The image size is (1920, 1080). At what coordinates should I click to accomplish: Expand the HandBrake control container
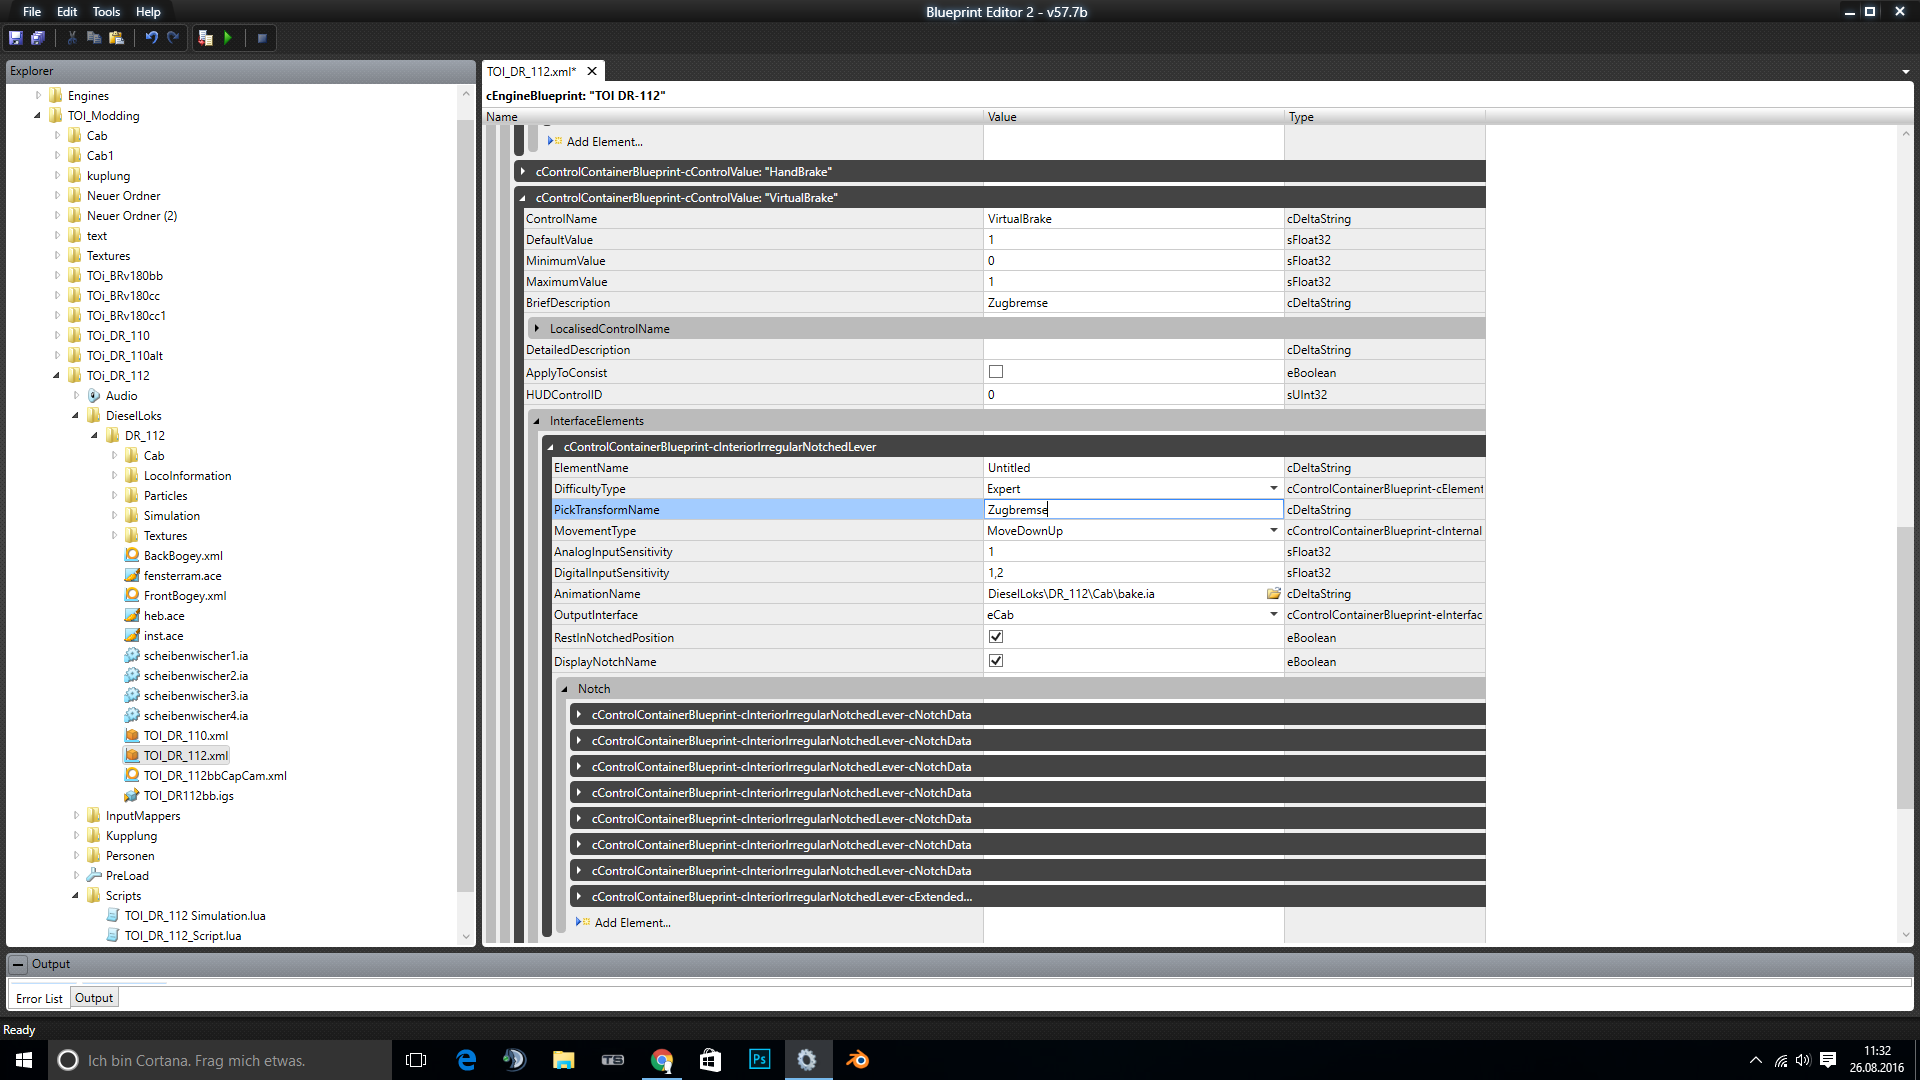pos(523,172)
